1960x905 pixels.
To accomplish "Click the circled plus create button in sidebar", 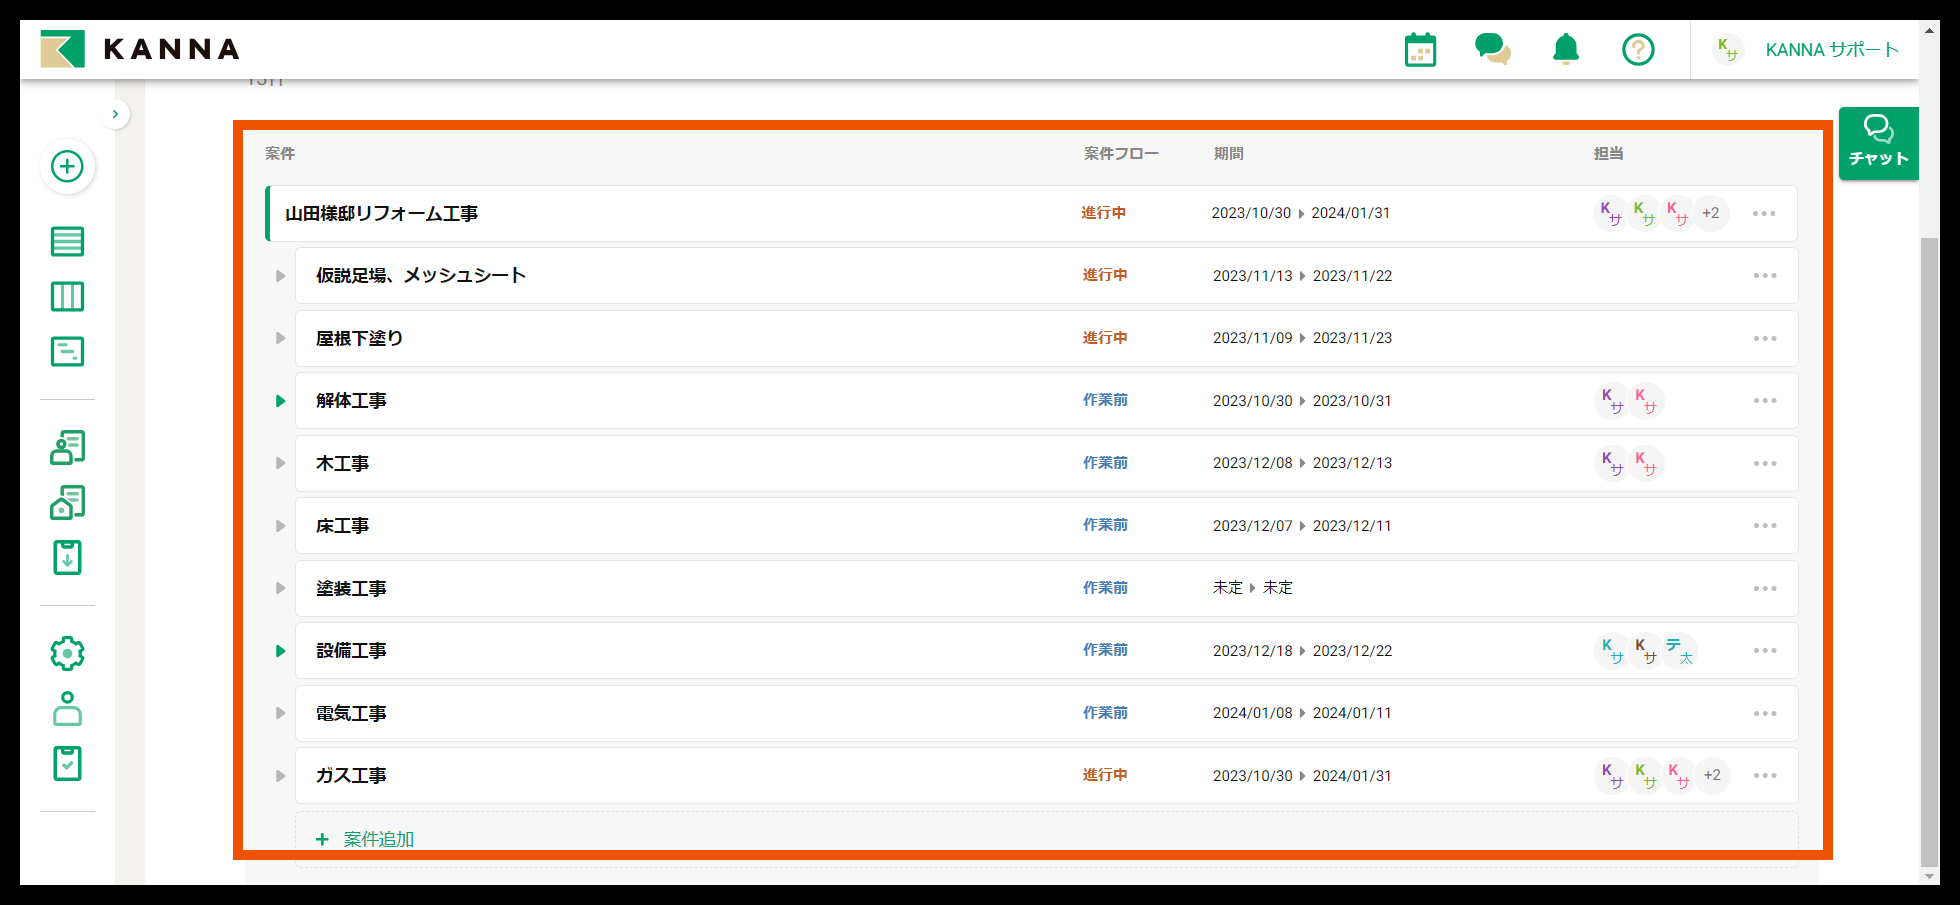I will [x=67, y=166].
